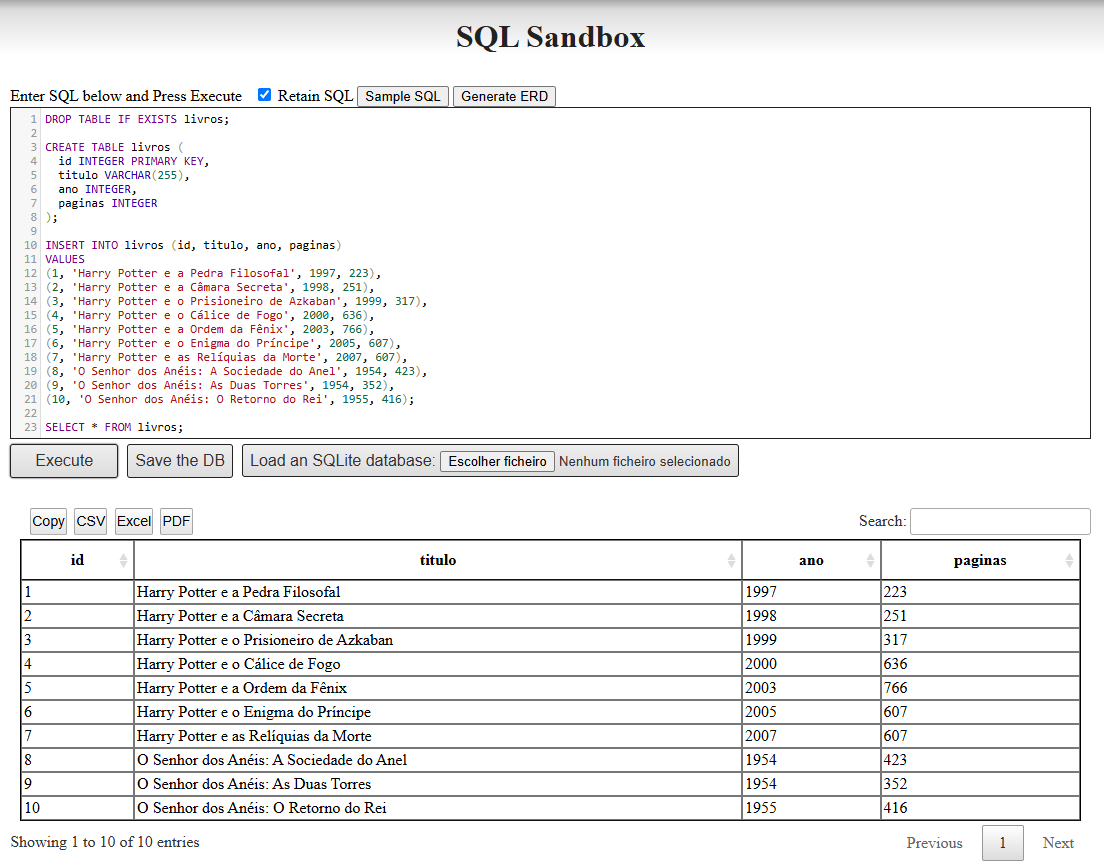Run the query with Execute

tap(64, 461)
